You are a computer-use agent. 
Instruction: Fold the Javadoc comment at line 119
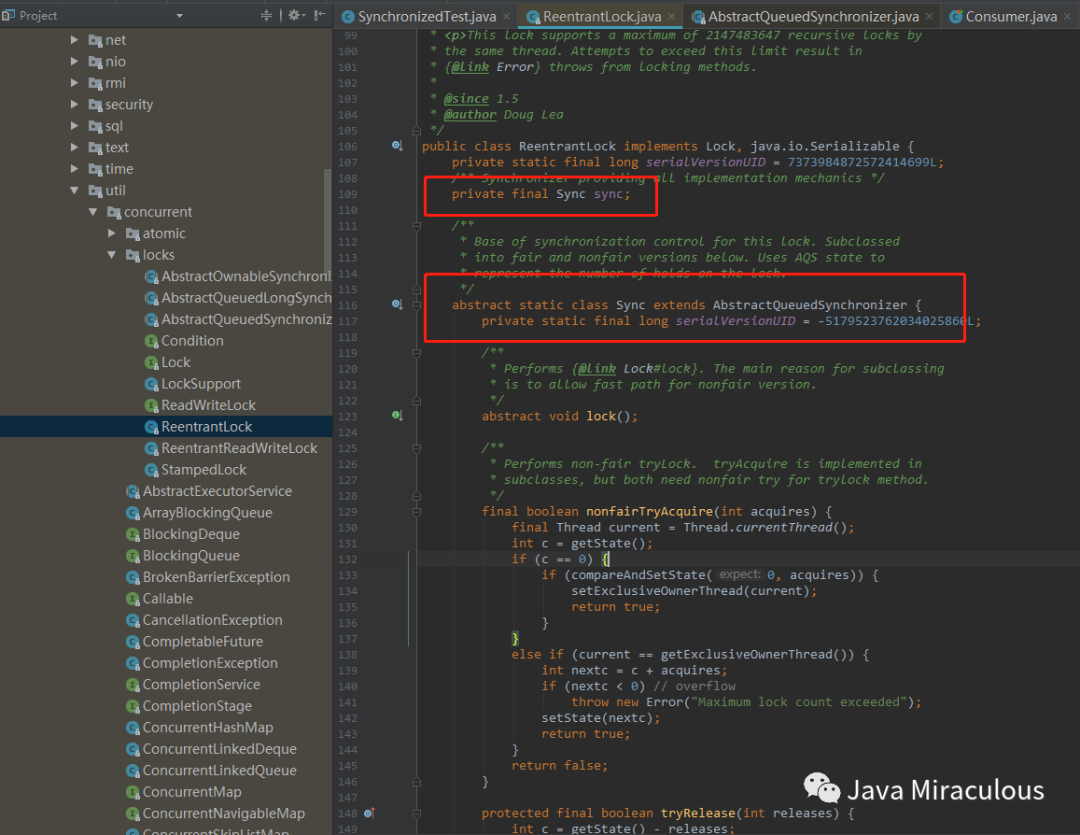[416, 353]
